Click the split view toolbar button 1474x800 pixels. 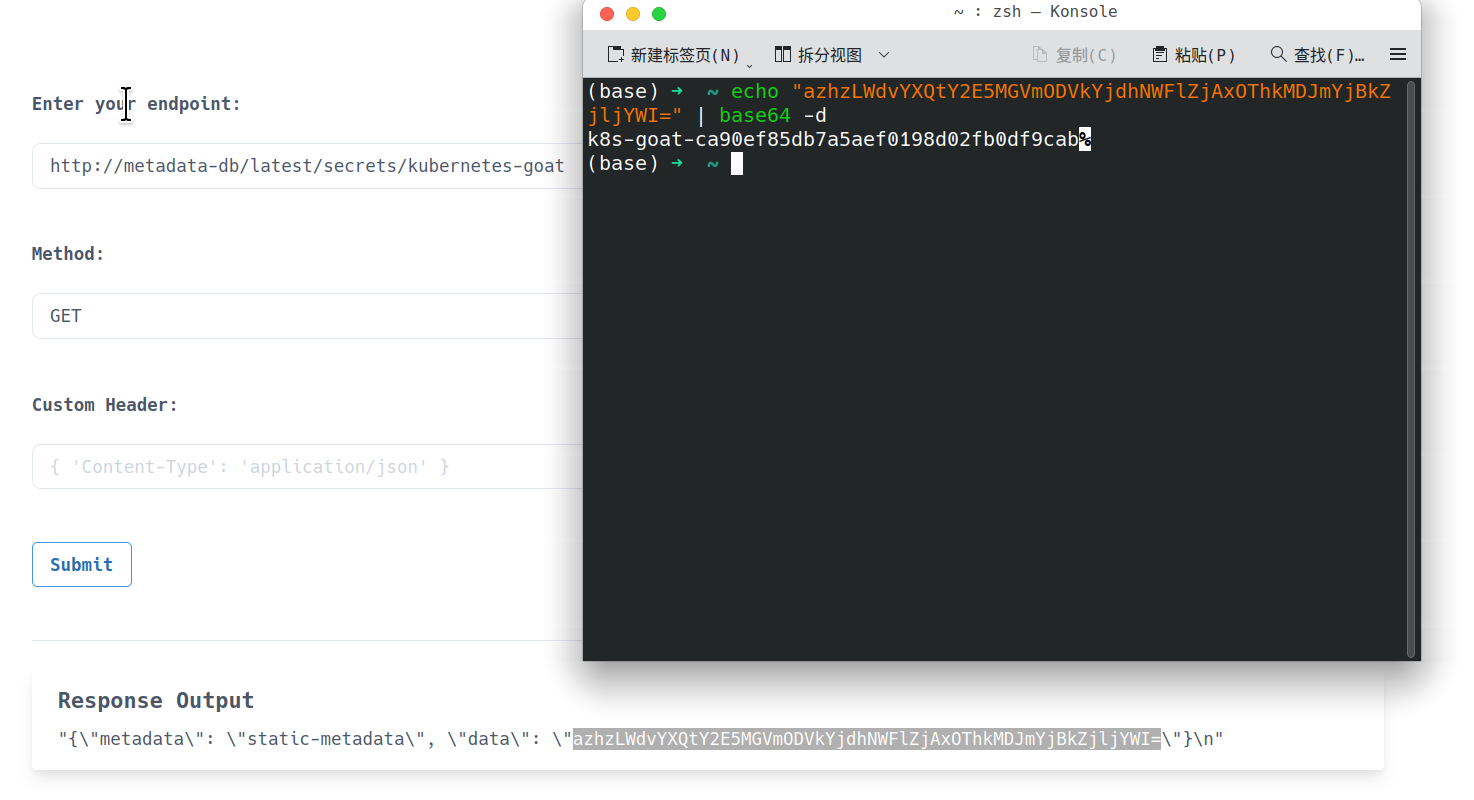pyautogui.click(x=818, y=55)
